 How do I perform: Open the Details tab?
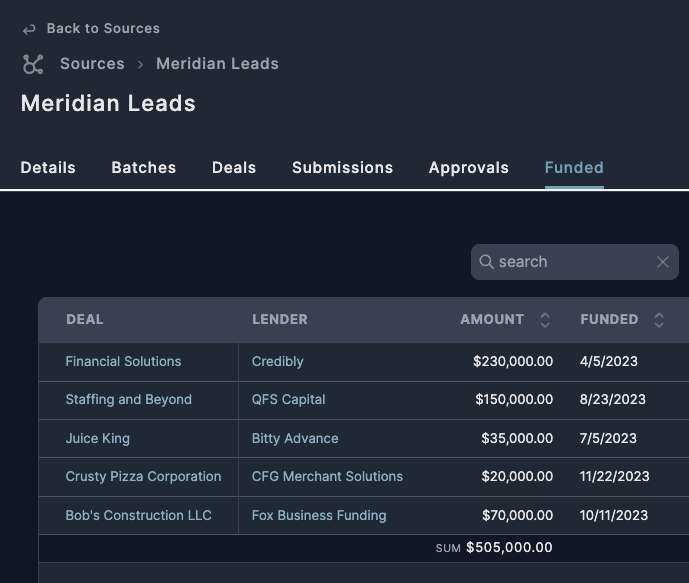coord(48,168)
